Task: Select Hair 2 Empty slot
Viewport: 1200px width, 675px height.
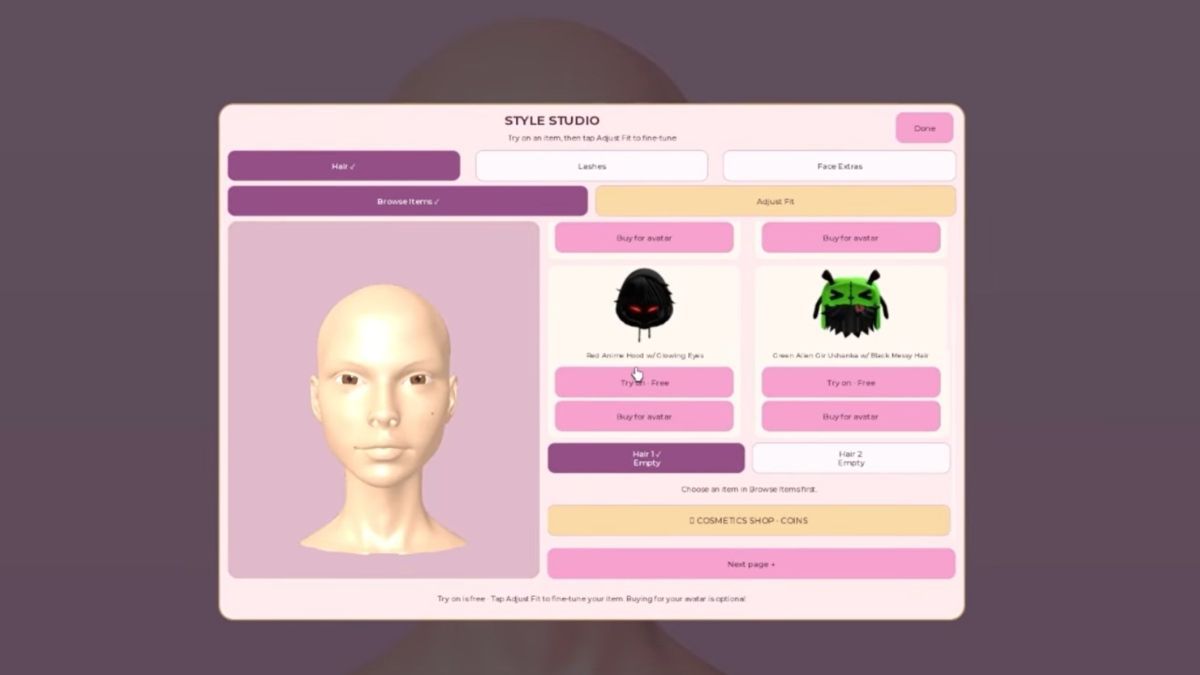Action: pos(851,458)
